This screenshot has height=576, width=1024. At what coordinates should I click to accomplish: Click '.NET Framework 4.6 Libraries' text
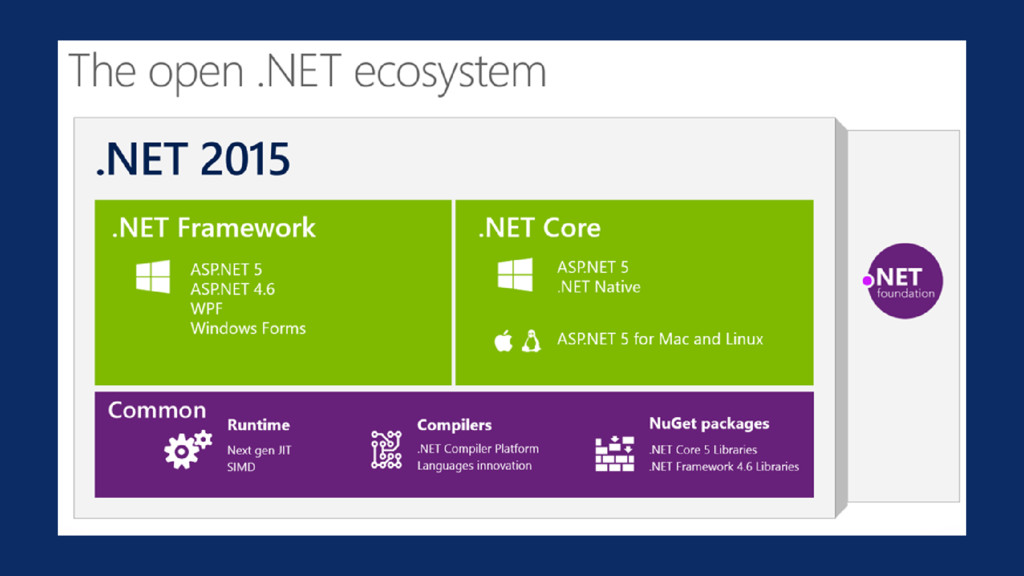(724, 466)
